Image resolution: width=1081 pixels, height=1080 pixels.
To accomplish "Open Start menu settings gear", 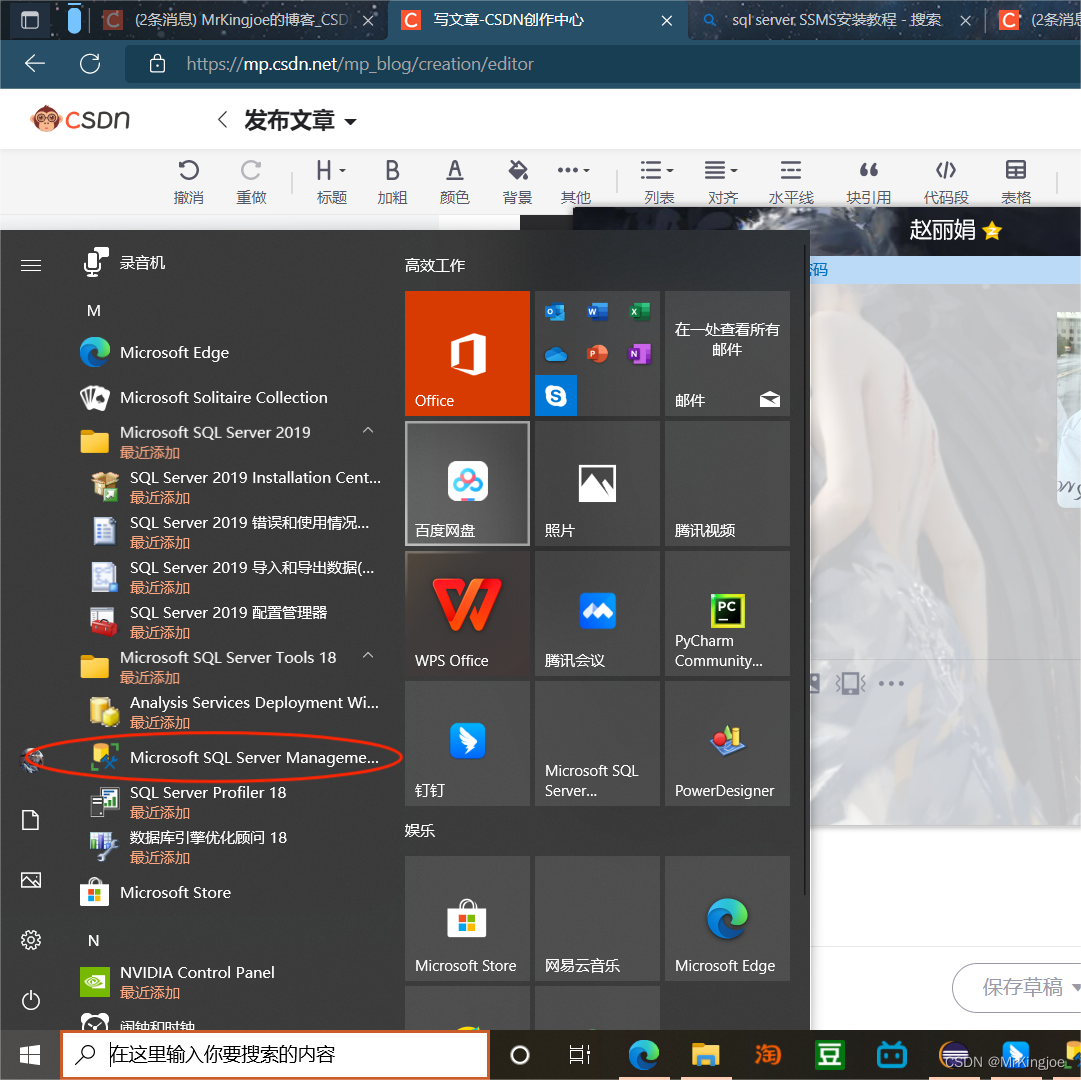I will [30, 940].
